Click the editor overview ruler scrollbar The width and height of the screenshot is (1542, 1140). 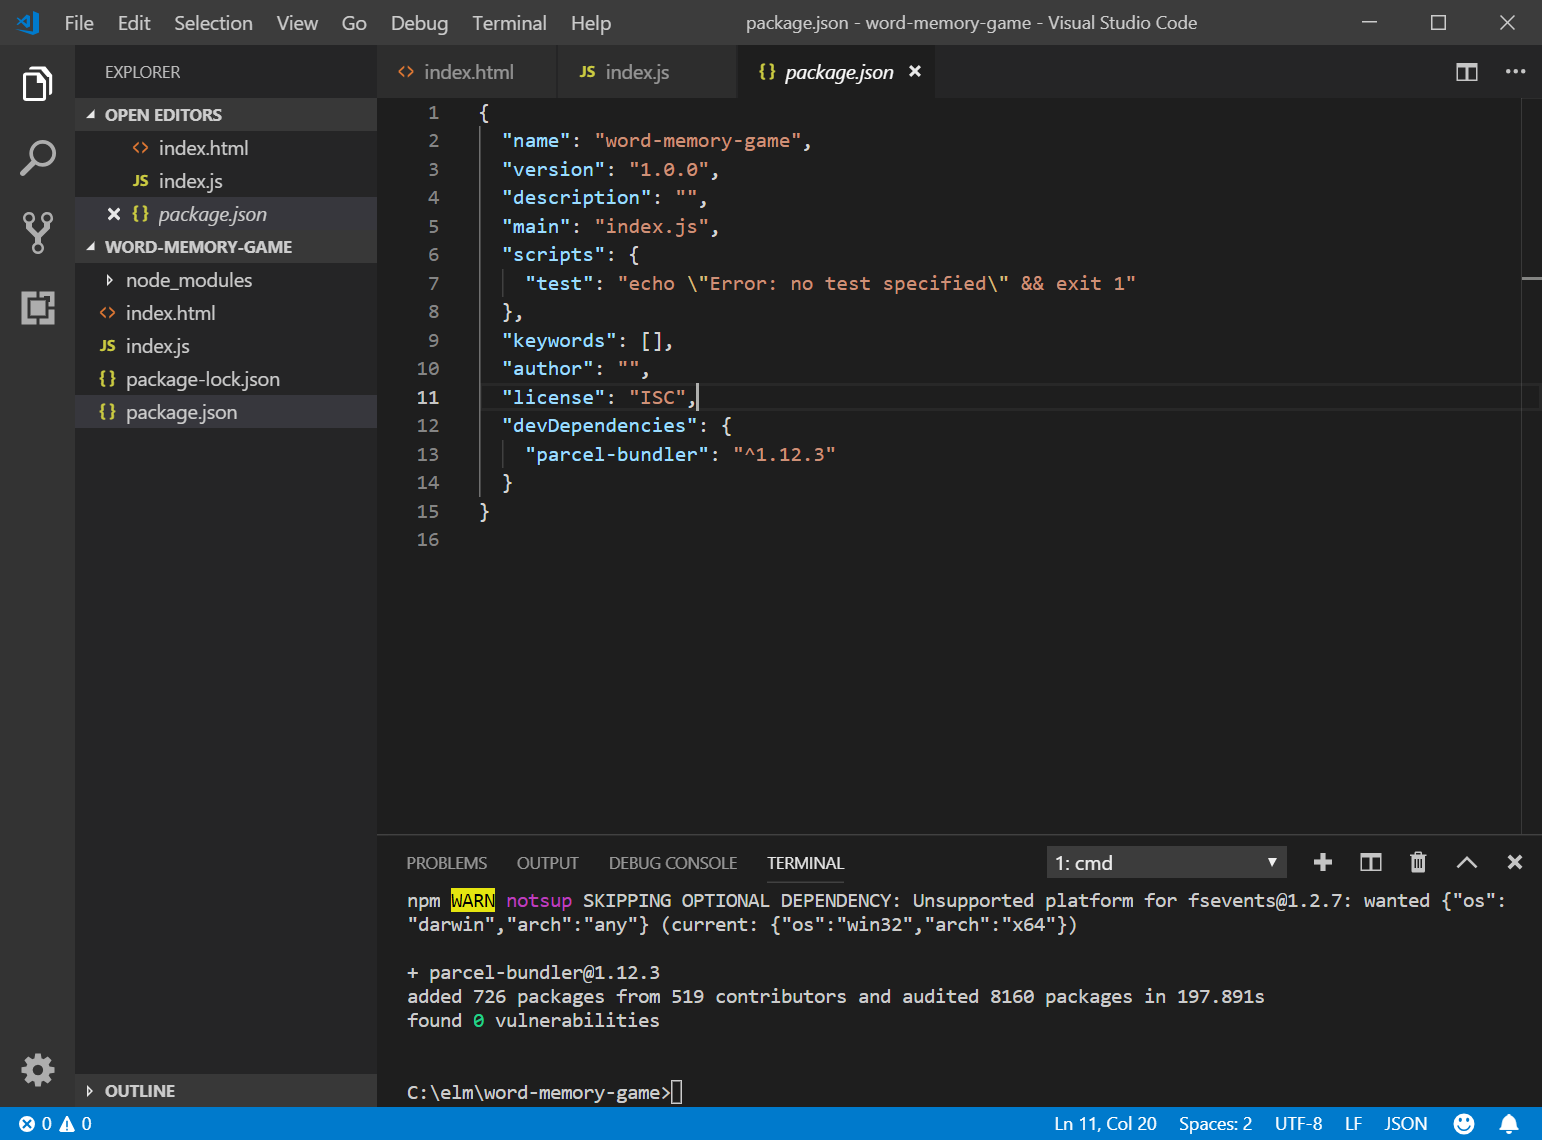pos(1531,466)
